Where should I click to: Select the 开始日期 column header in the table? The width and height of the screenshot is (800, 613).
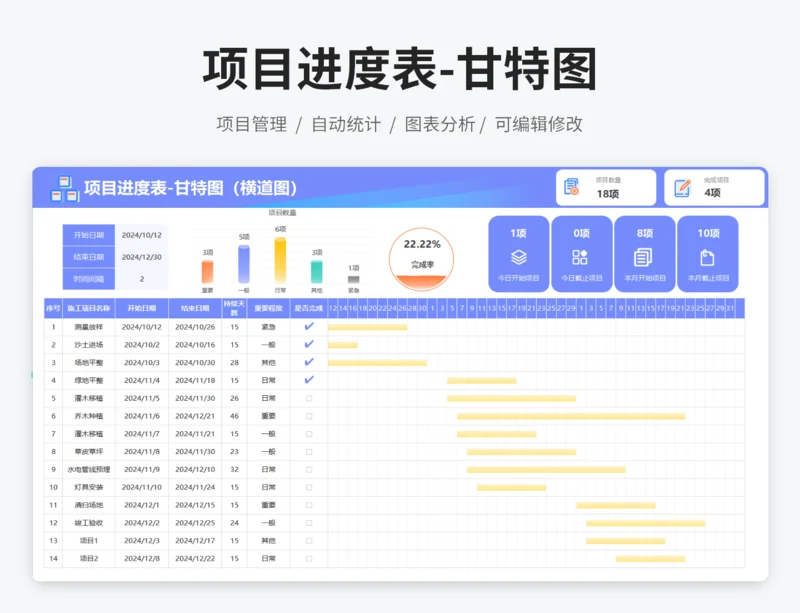click(142, 308)
